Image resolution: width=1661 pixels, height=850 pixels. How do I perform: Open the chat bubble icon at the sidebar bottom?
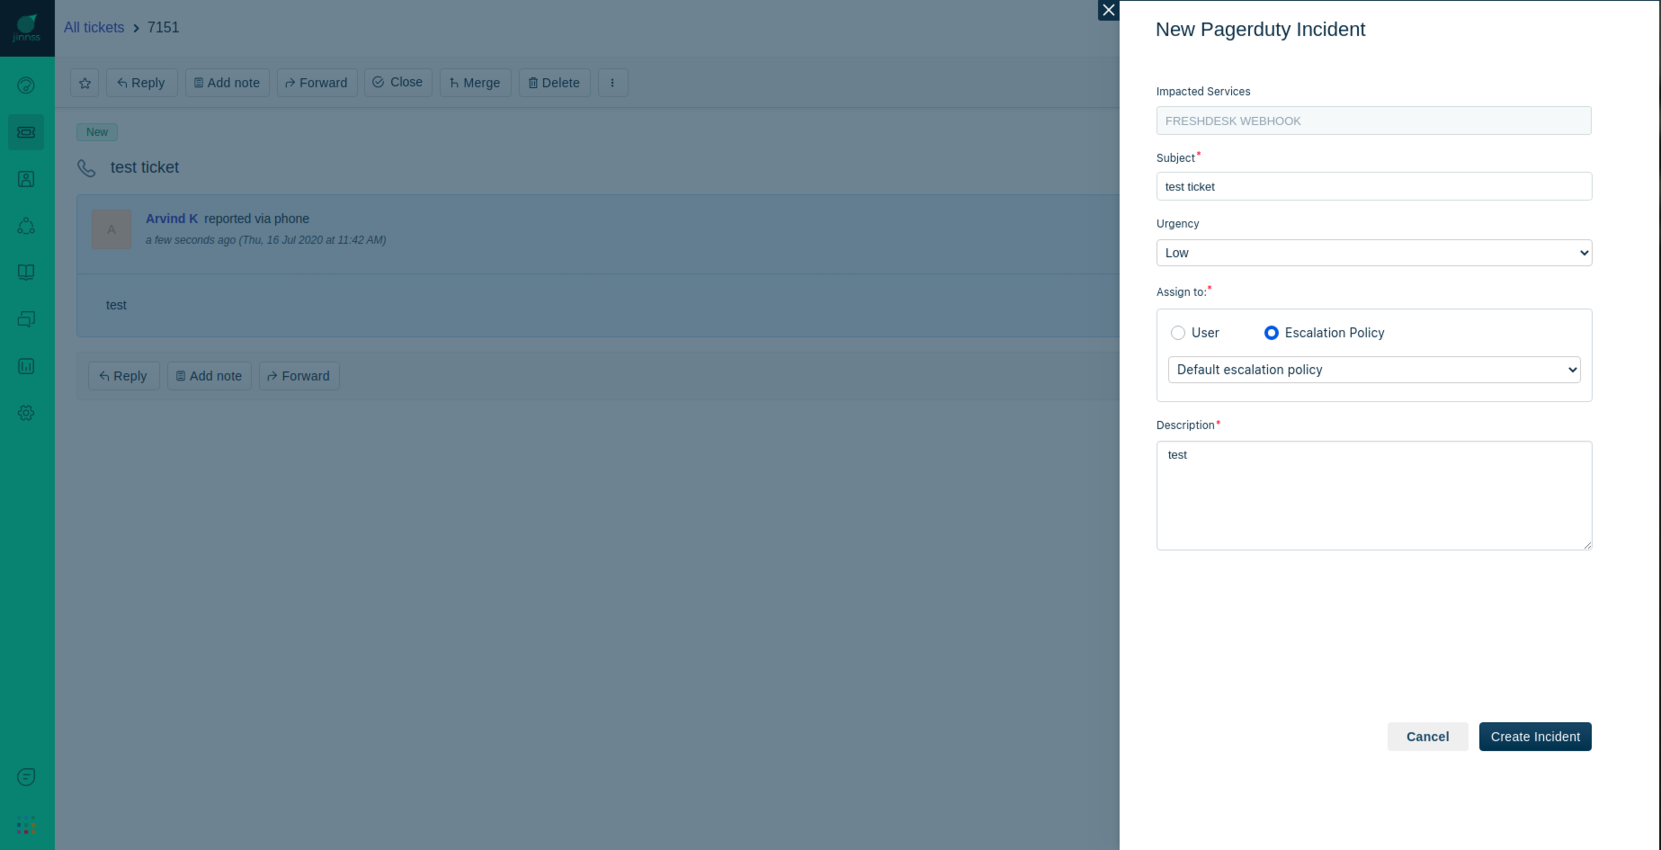(x=26, y=777)
